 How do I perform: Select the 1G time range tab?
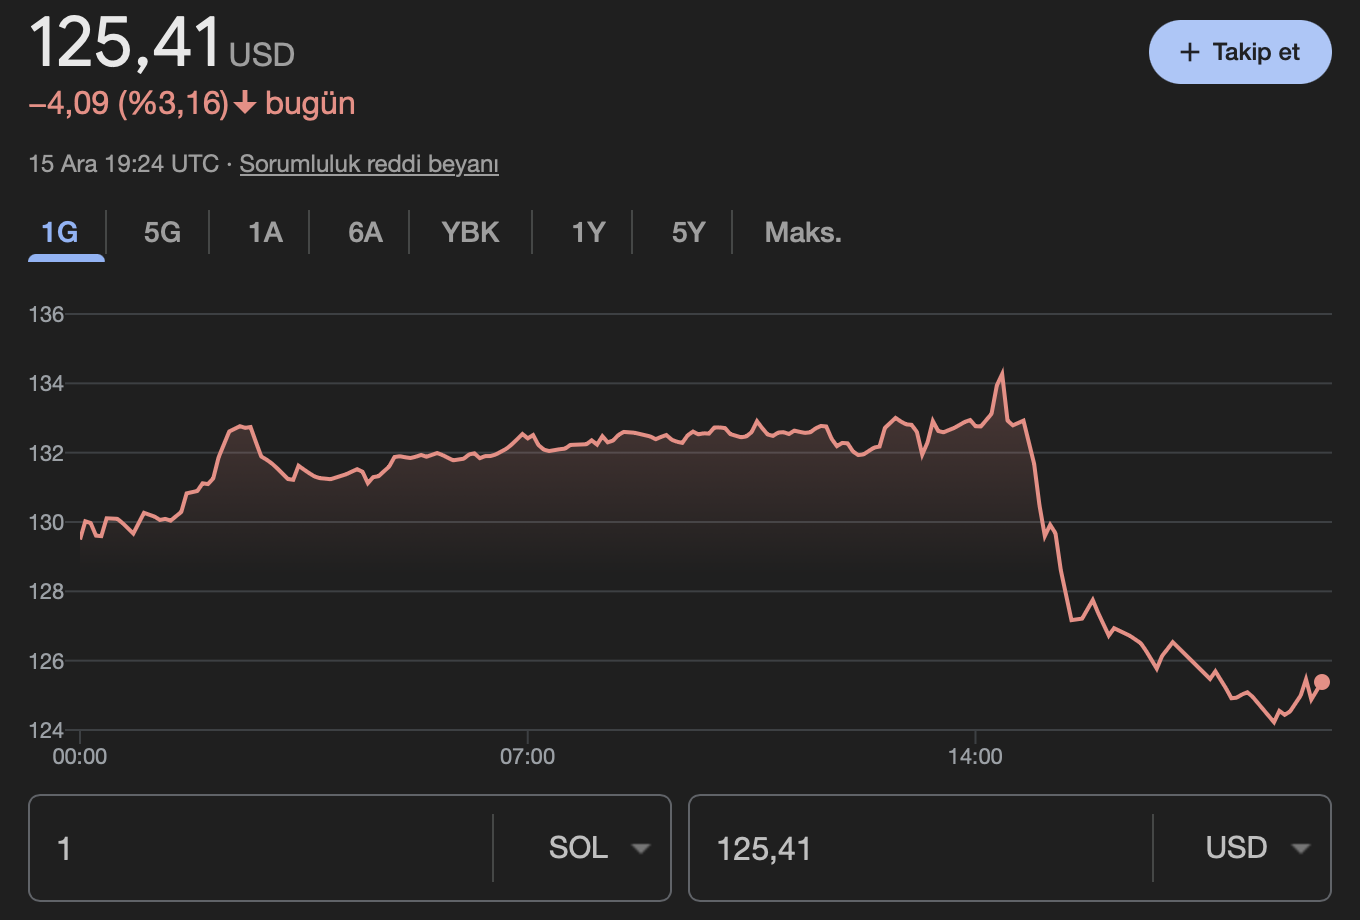pyautogui.click(x=60, y=233)
